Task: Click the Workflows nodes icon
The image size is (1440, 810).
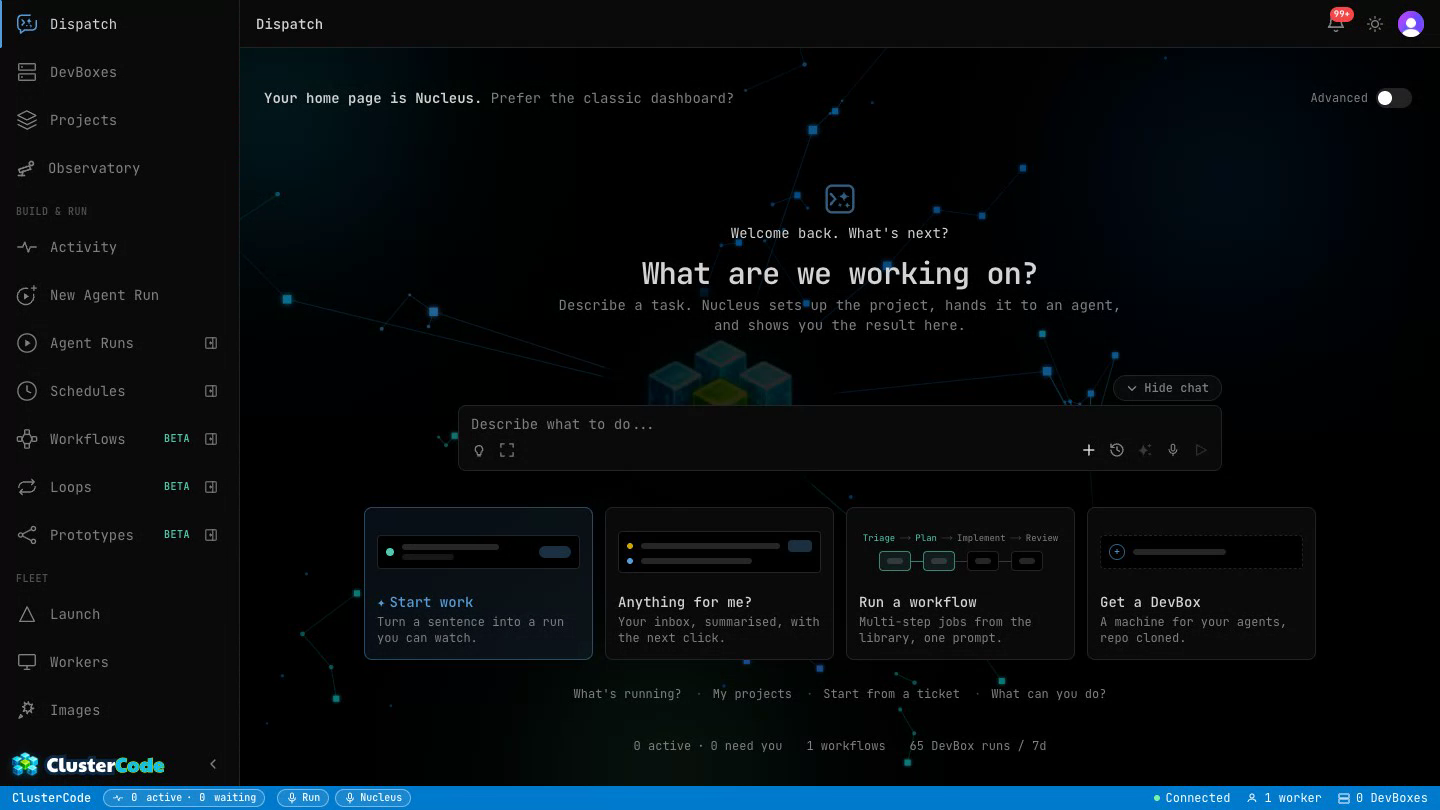Action: (x=27, y=439)
